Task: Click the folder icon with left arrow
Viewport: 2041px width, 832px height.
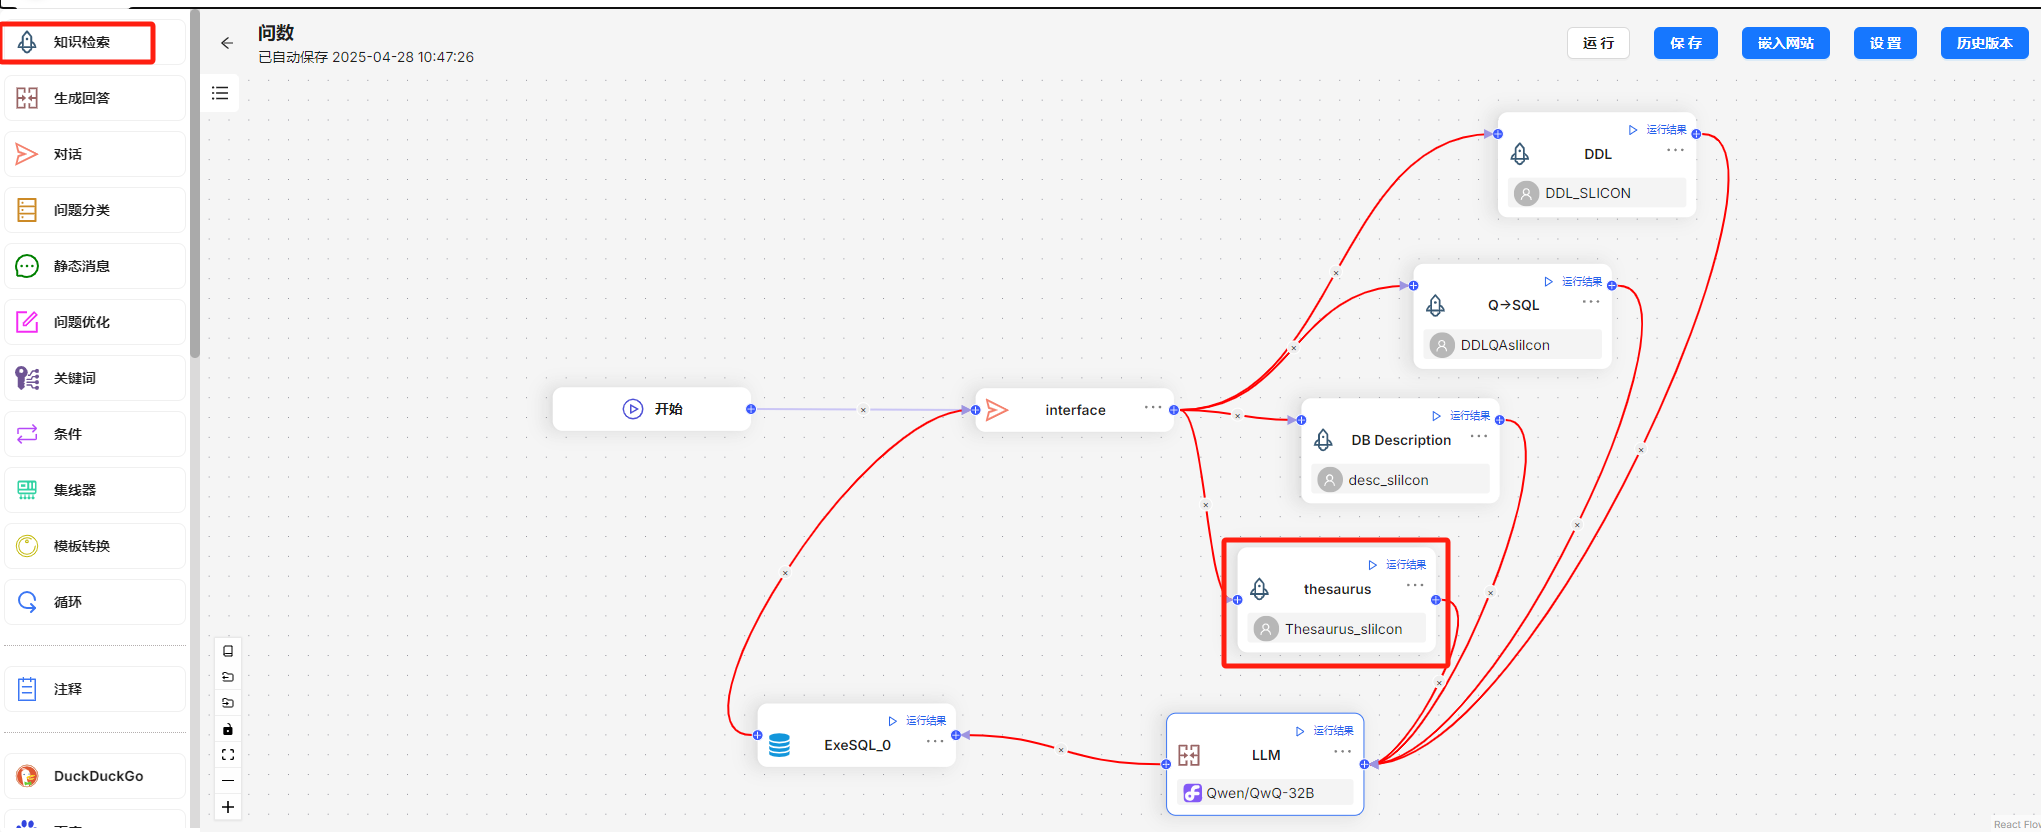Action: (x=228, y=677)
